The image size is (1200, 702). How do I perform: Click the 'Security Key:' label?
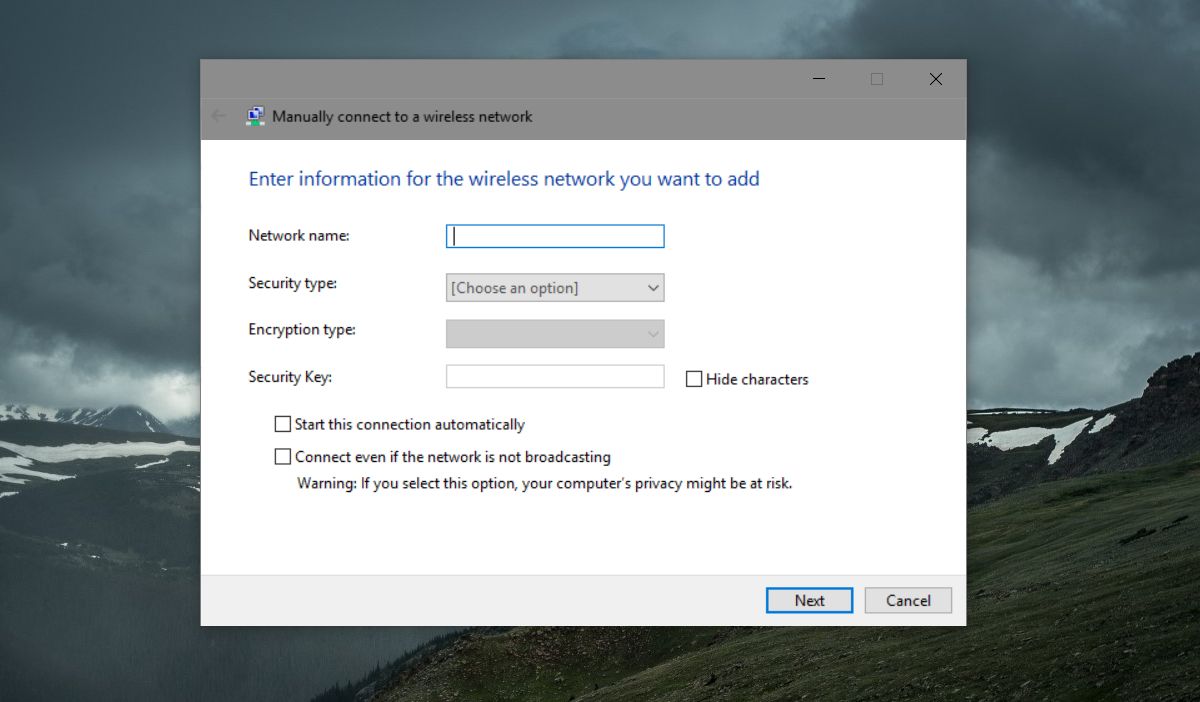[x=290, y=377]
